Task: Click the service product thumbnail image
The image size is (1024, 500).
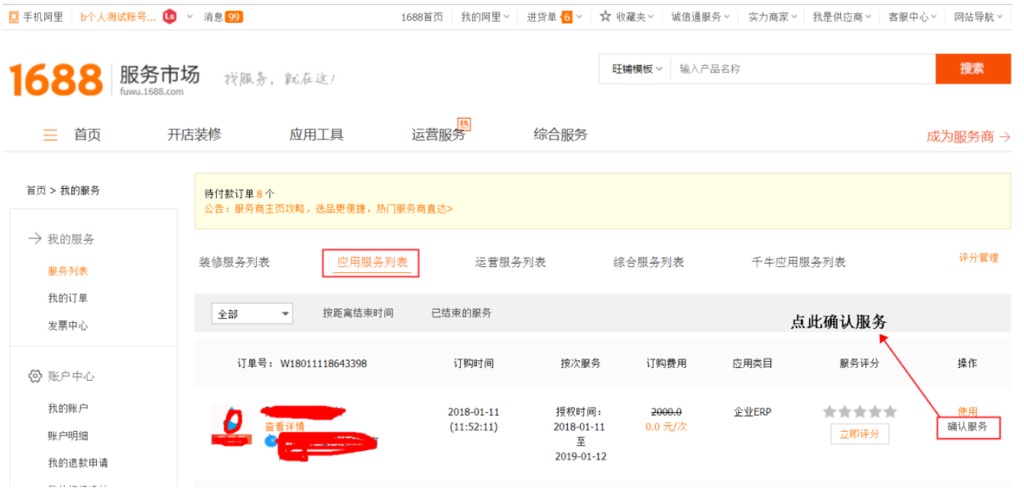Action: tap(229, 424)
